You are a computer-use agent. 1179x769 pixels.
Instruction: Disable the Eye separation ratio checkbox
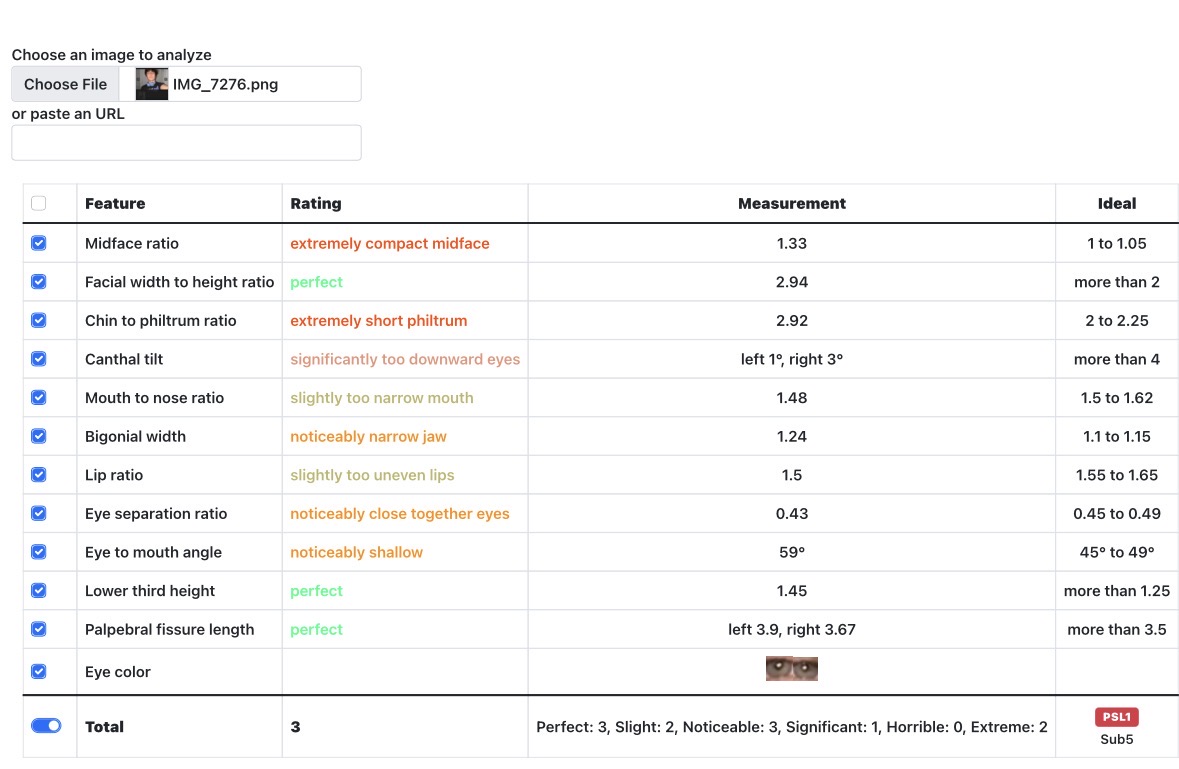click(x=39, y=513)
